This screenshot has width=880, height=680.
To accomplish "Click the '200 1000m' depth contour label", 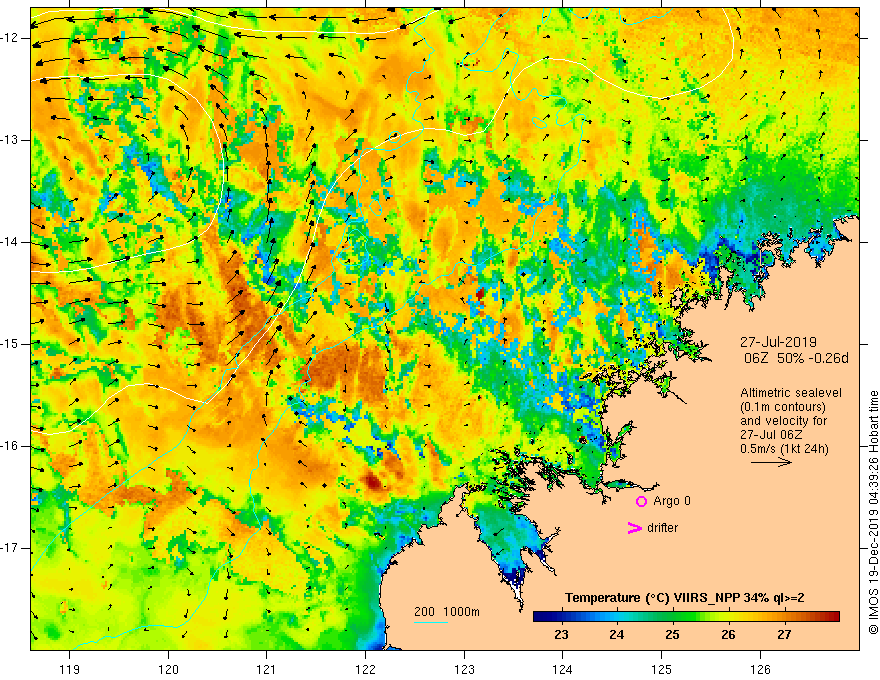I will (447, 612).
